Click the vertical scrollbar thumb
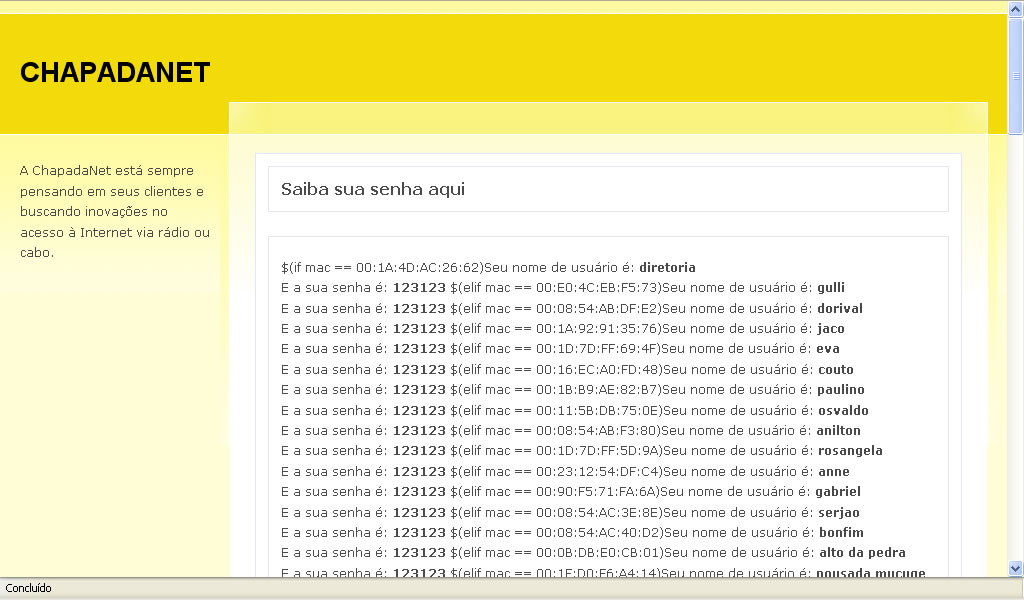The image size is (1024, 600). [1016, 76]
